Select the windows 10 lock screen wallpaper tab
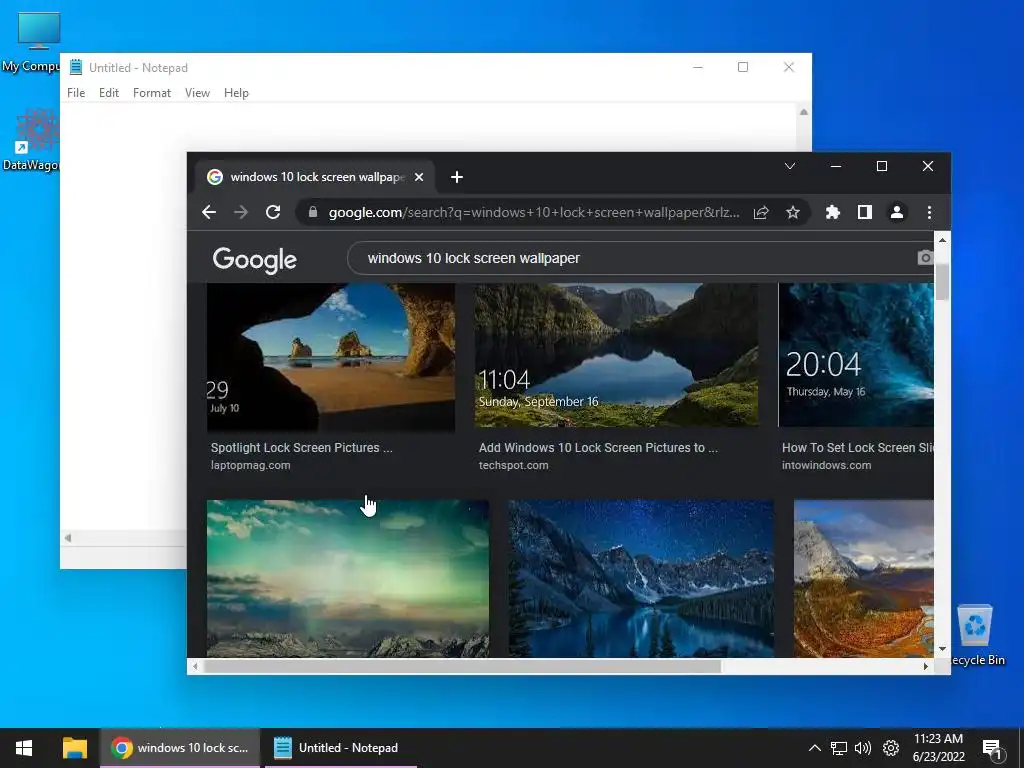Viewport: 1024px width, 768px height. 315,177
